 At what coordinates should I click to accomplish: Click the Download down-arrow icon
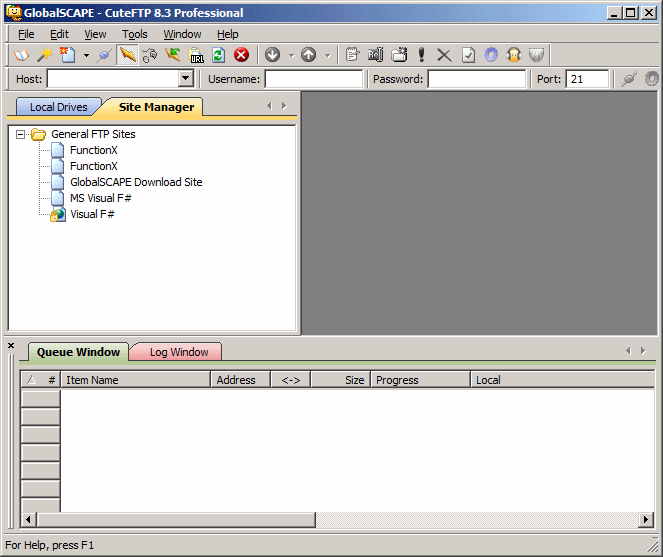273,55
